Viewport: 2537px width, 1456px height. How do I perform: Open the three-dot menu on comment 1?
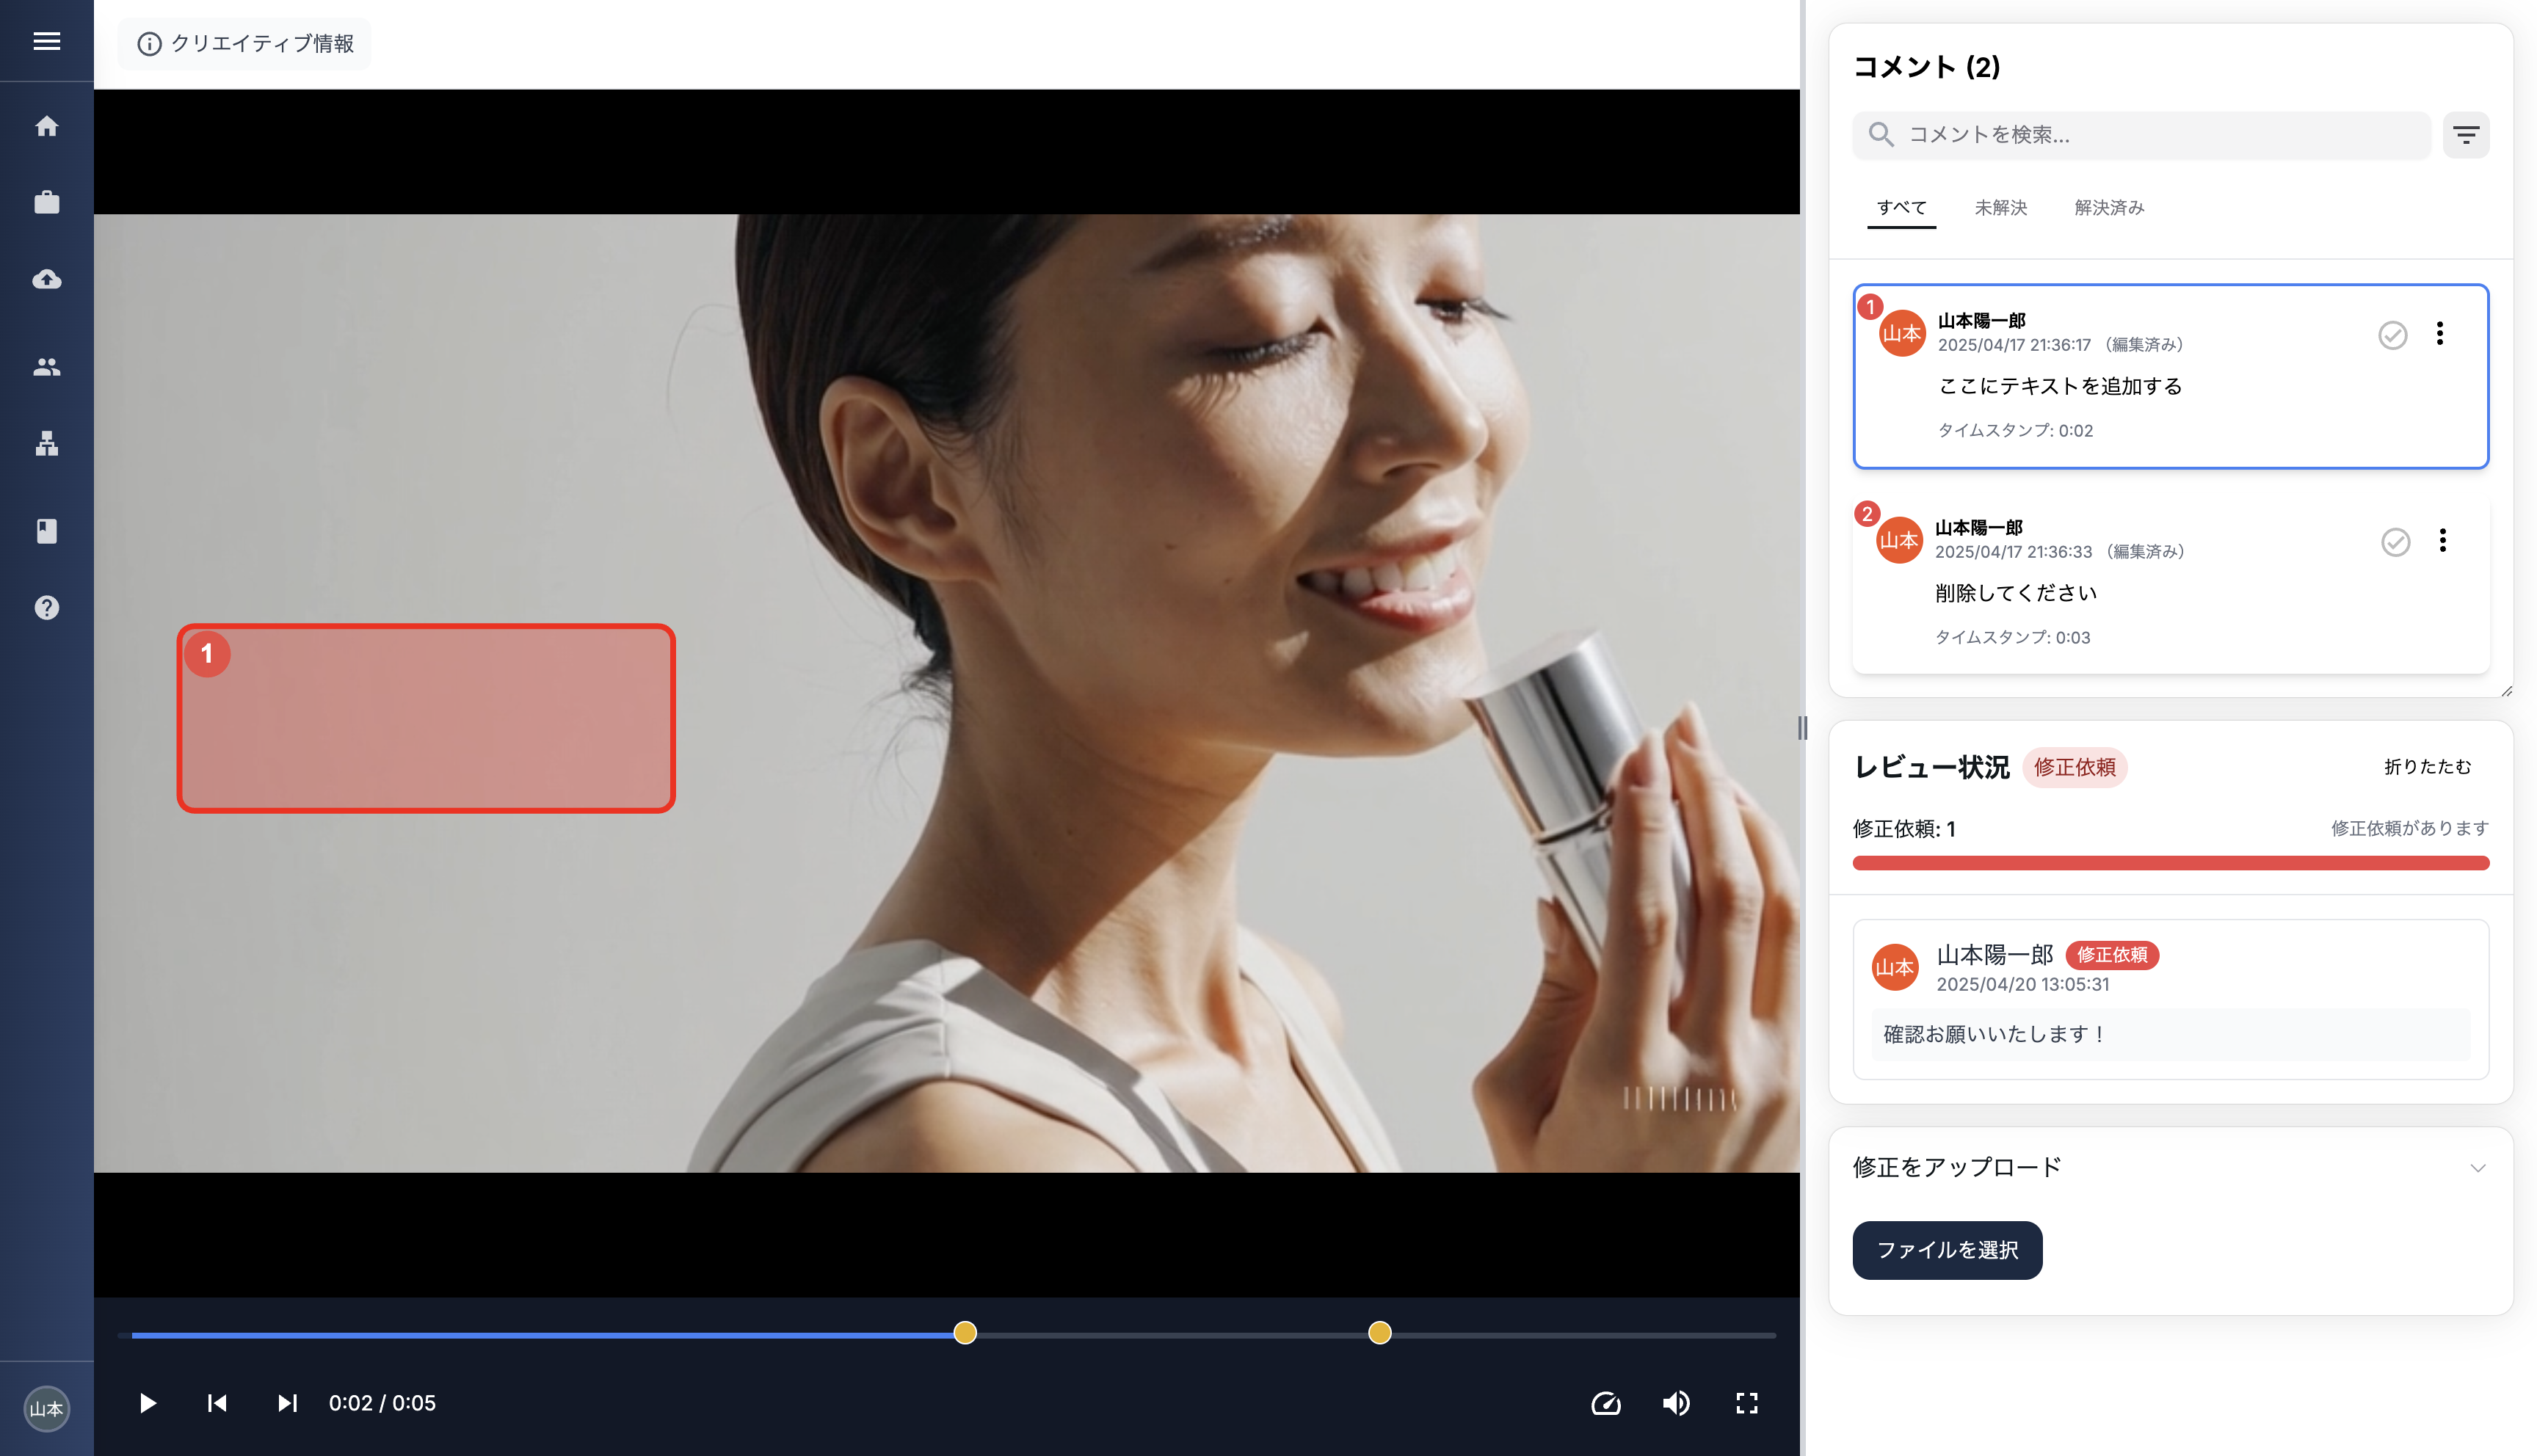coord(2440,334)
